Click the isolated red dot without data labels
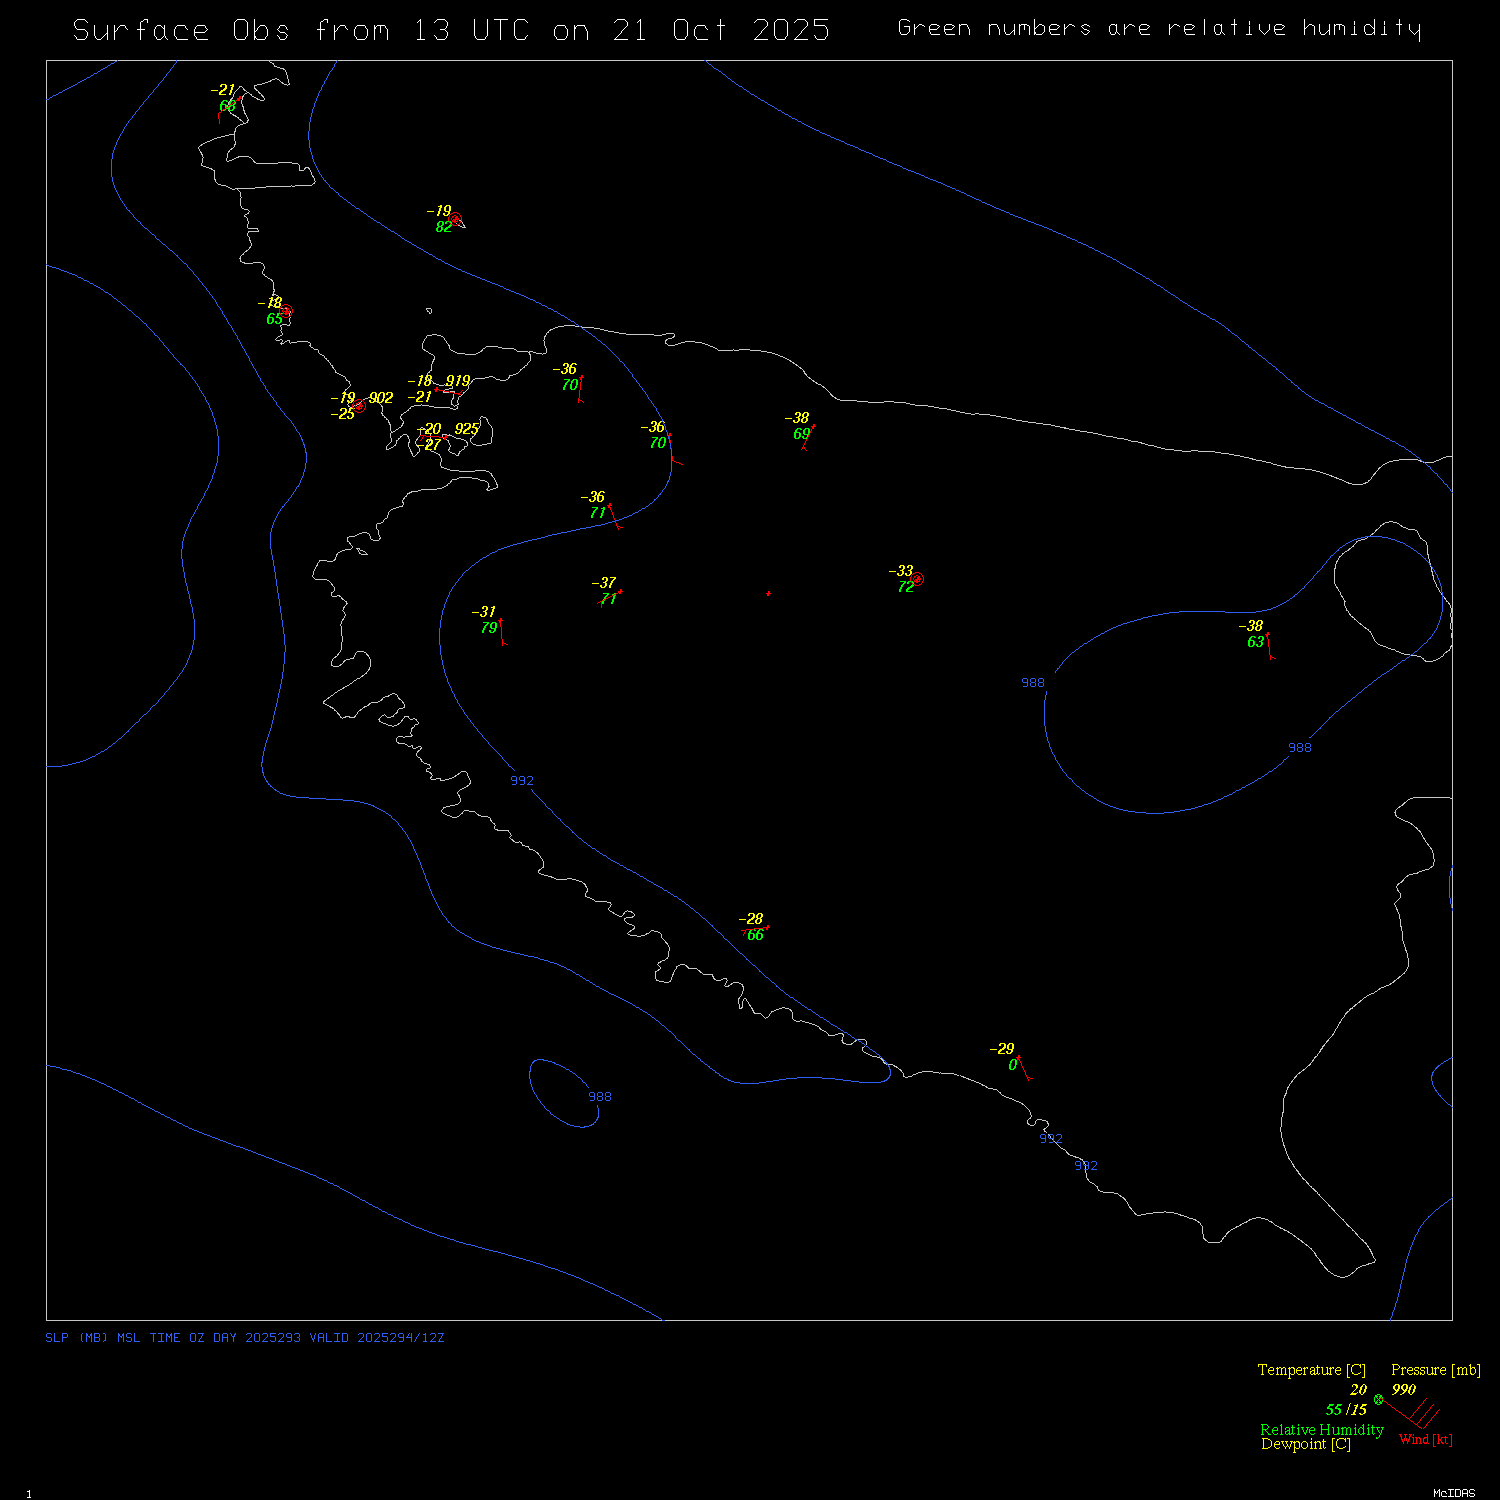 tap(768, 593)
